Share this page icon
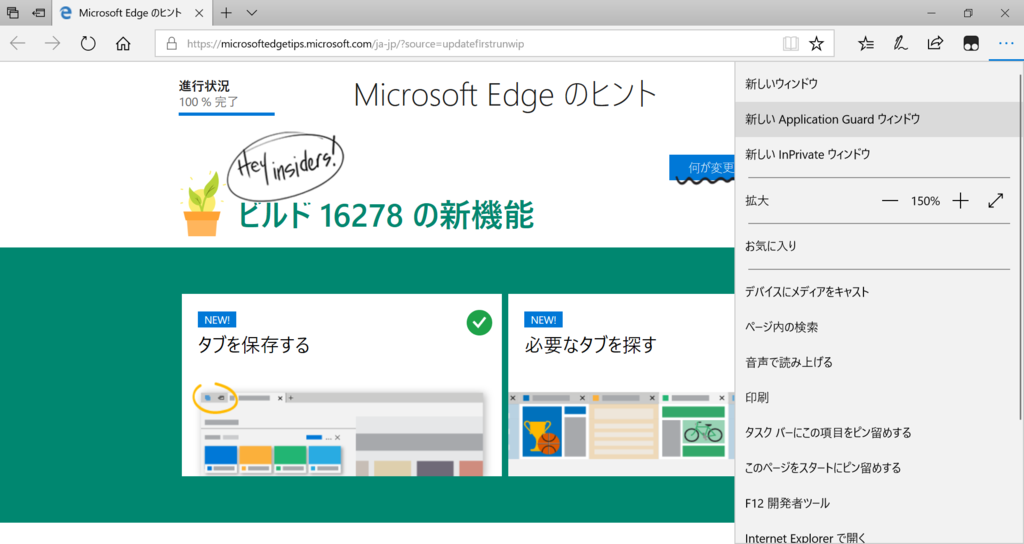 click(x=935, y=44)
